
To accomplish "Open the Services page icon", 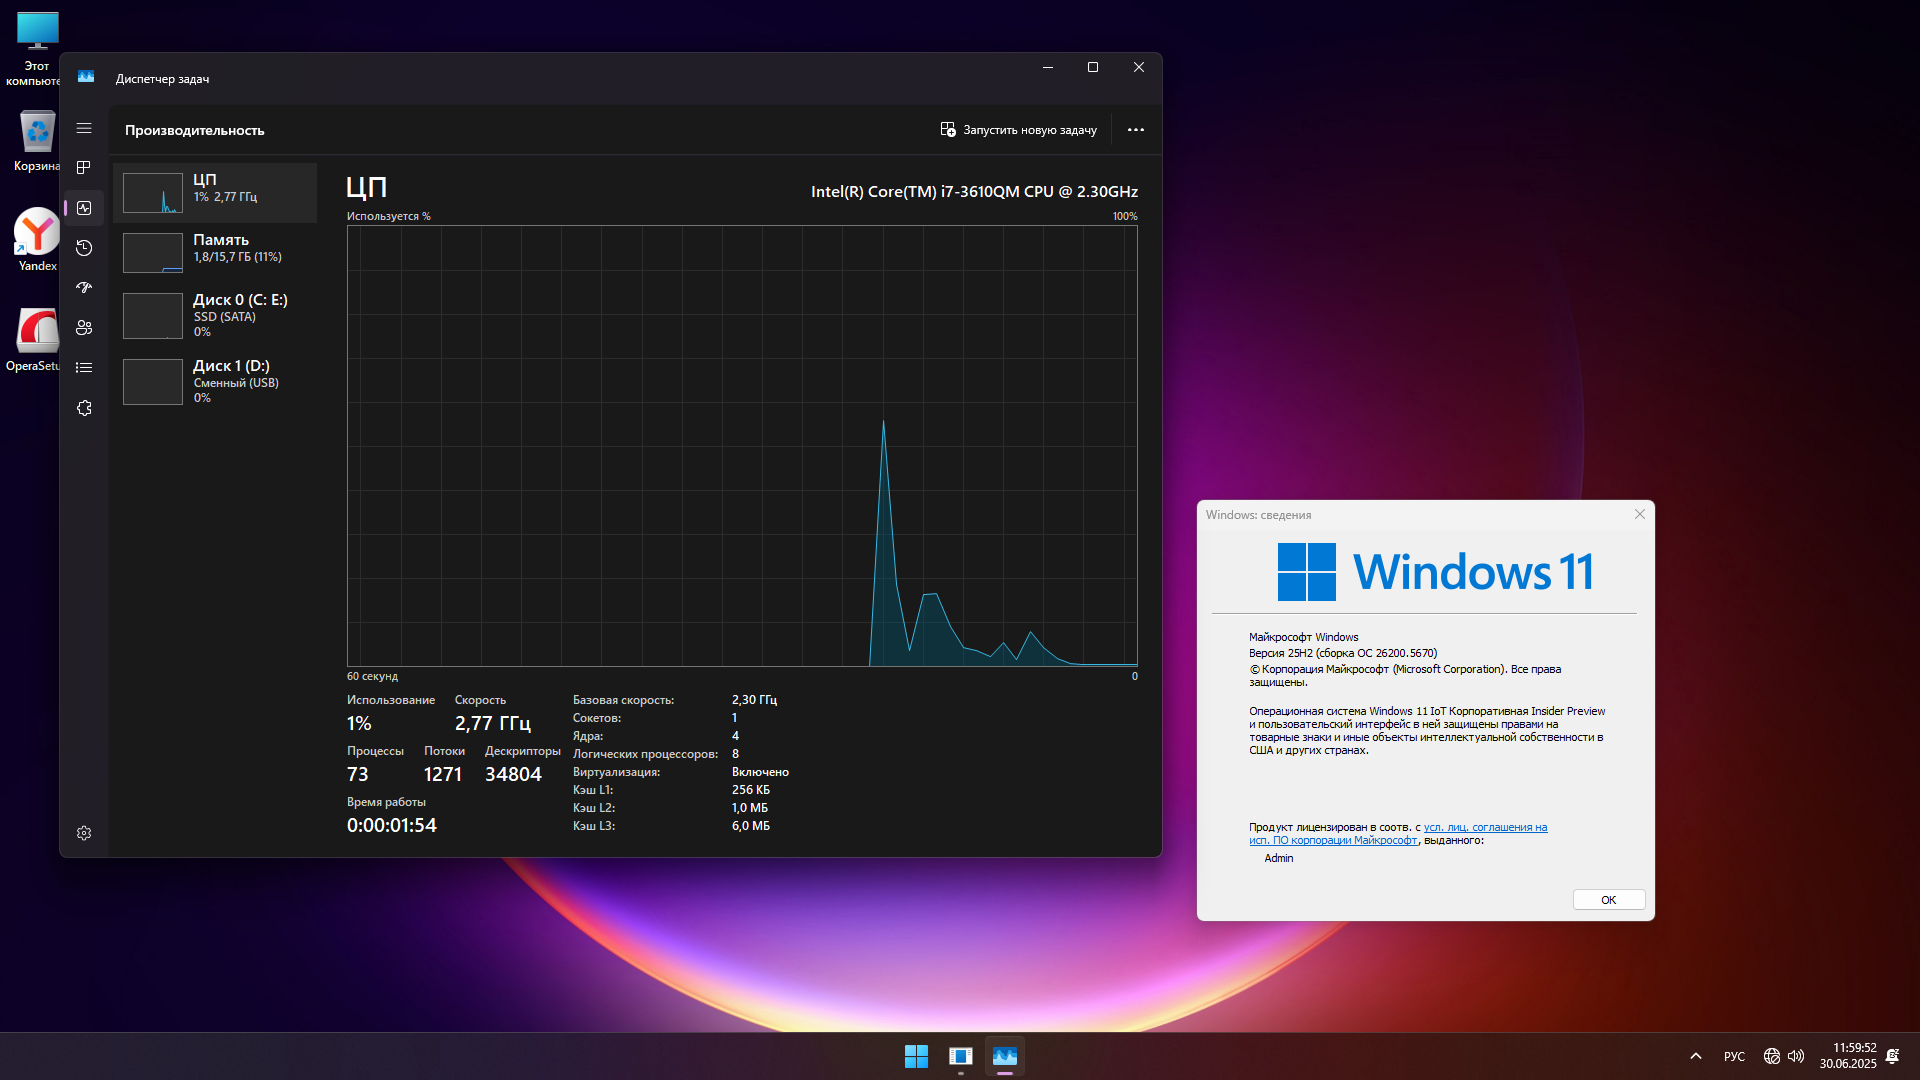I will click(84, 408).
